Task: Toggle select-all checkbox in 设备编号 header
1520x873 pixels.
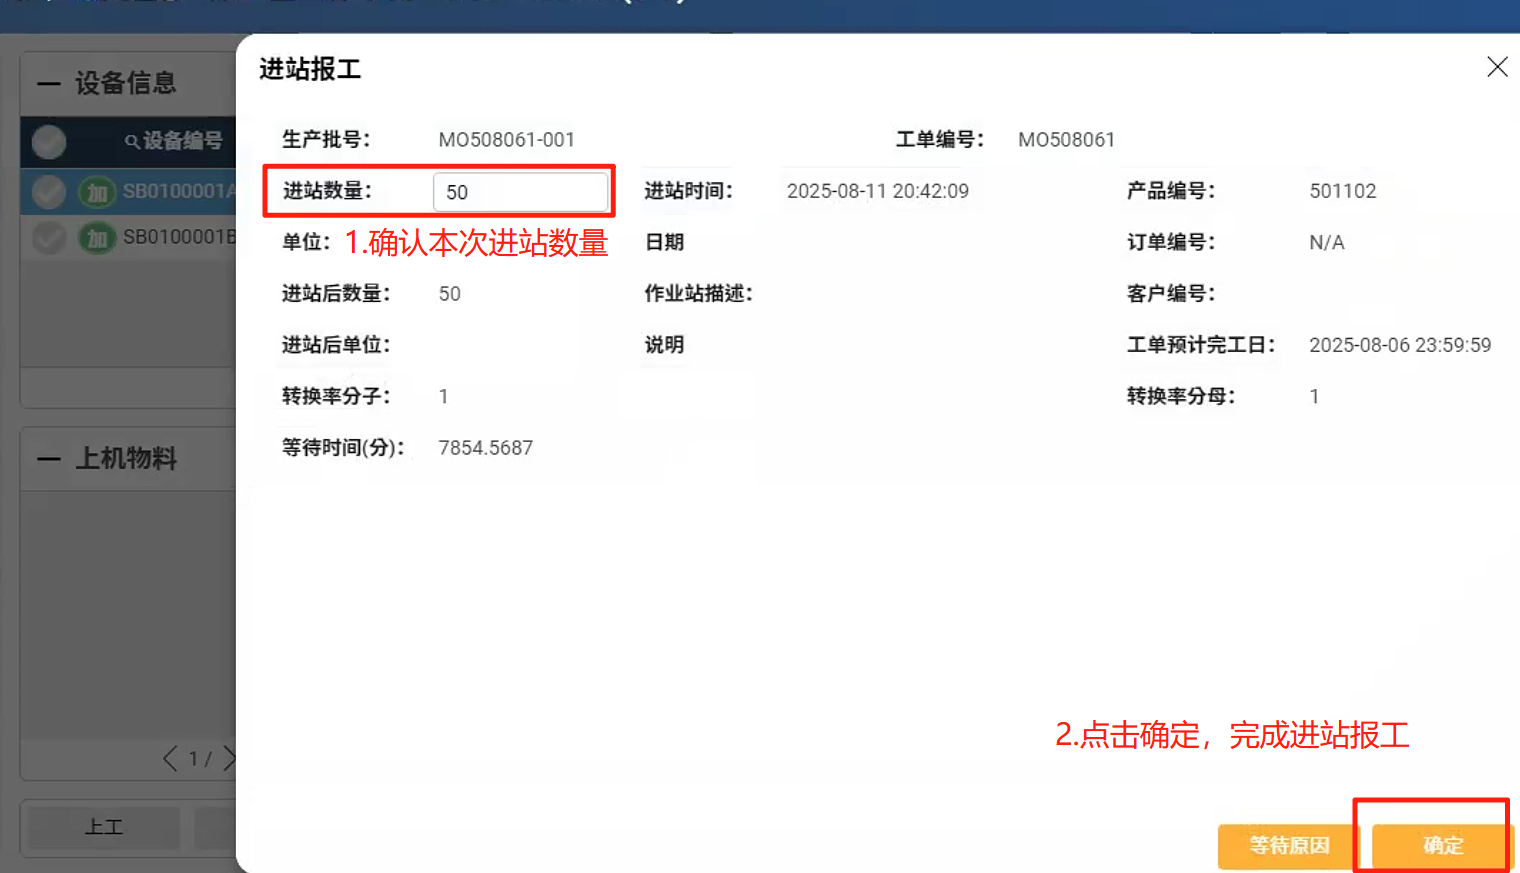Action: [48, 142]
